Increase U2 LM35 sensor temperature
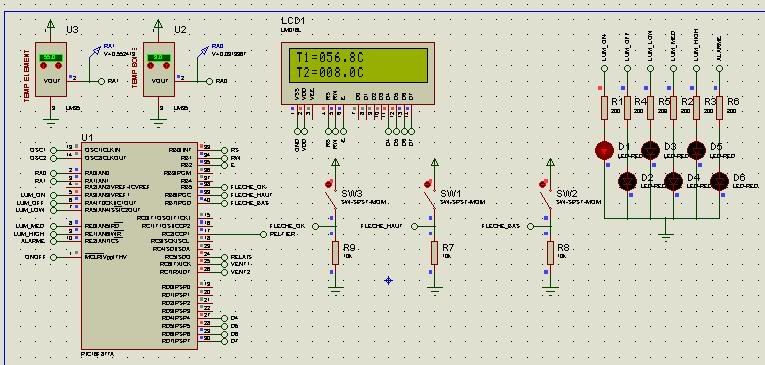 click(166, 66)
